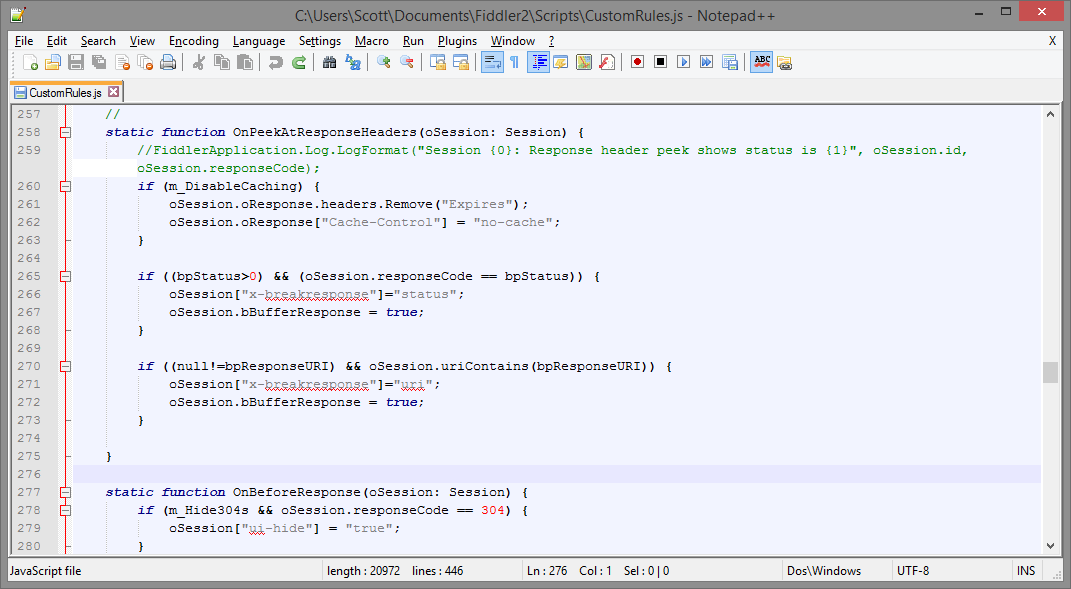Click the Dos\Windows line ending indicator
The height and width of the screenshot is (589, 1071).
click(x=824, y=571)
